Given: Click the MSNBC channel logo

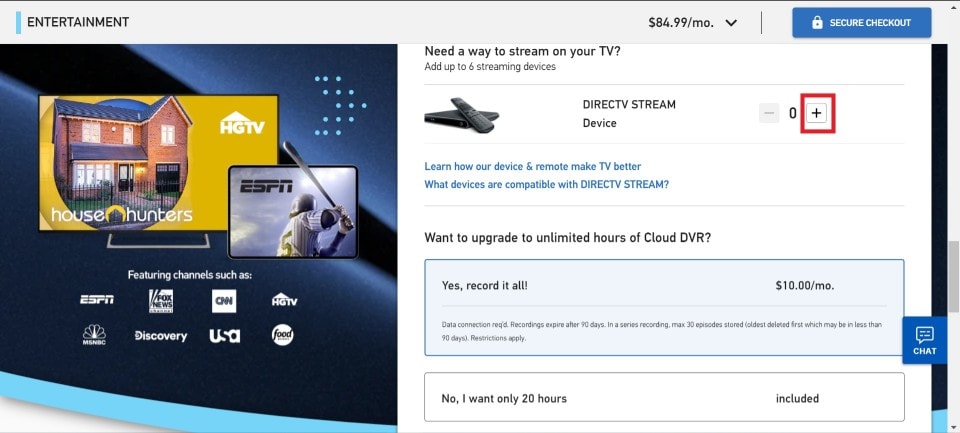Looking at the screenshot, I should tap(94, 335).
